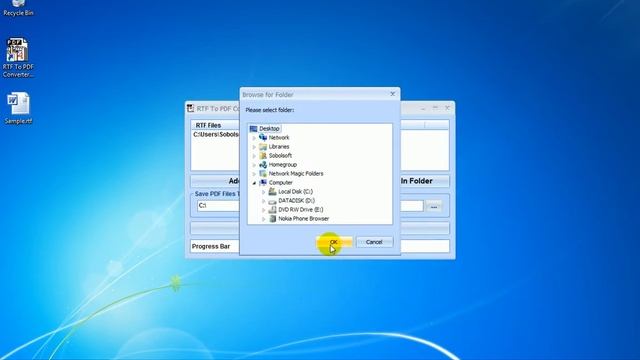This screenshot has width=640, height=360.
Task: Expand the Network tree node
Action: coord(254,138)
